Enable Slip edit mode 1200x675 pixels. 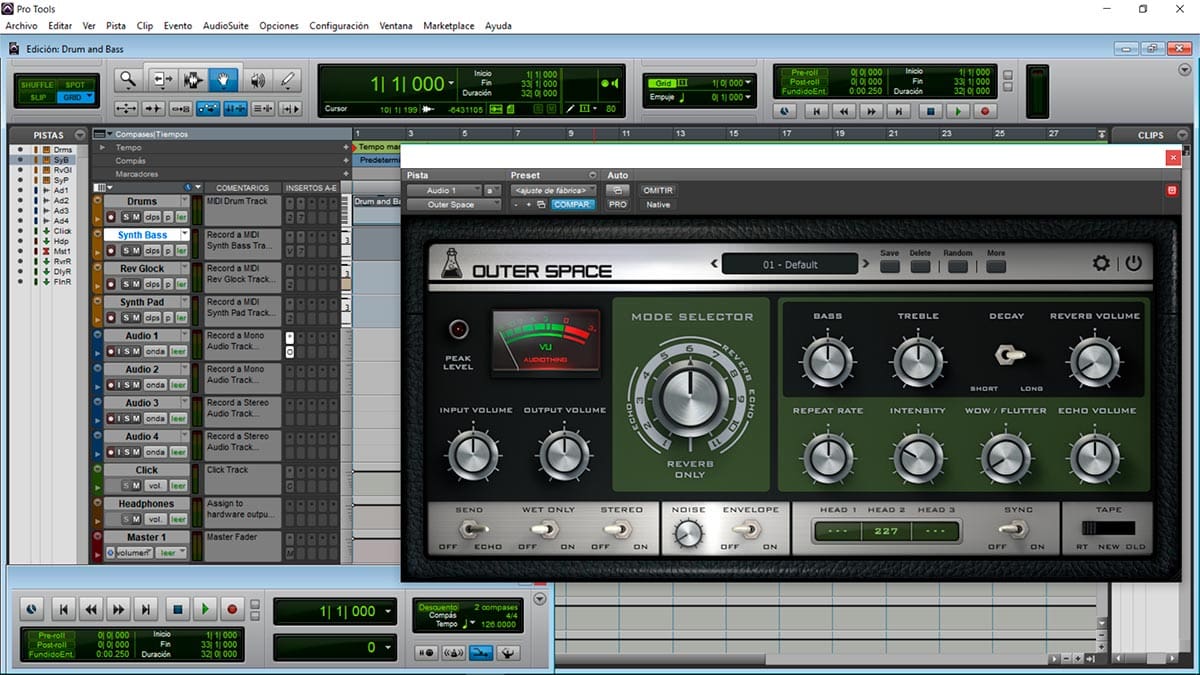click(x=38, y=97)
